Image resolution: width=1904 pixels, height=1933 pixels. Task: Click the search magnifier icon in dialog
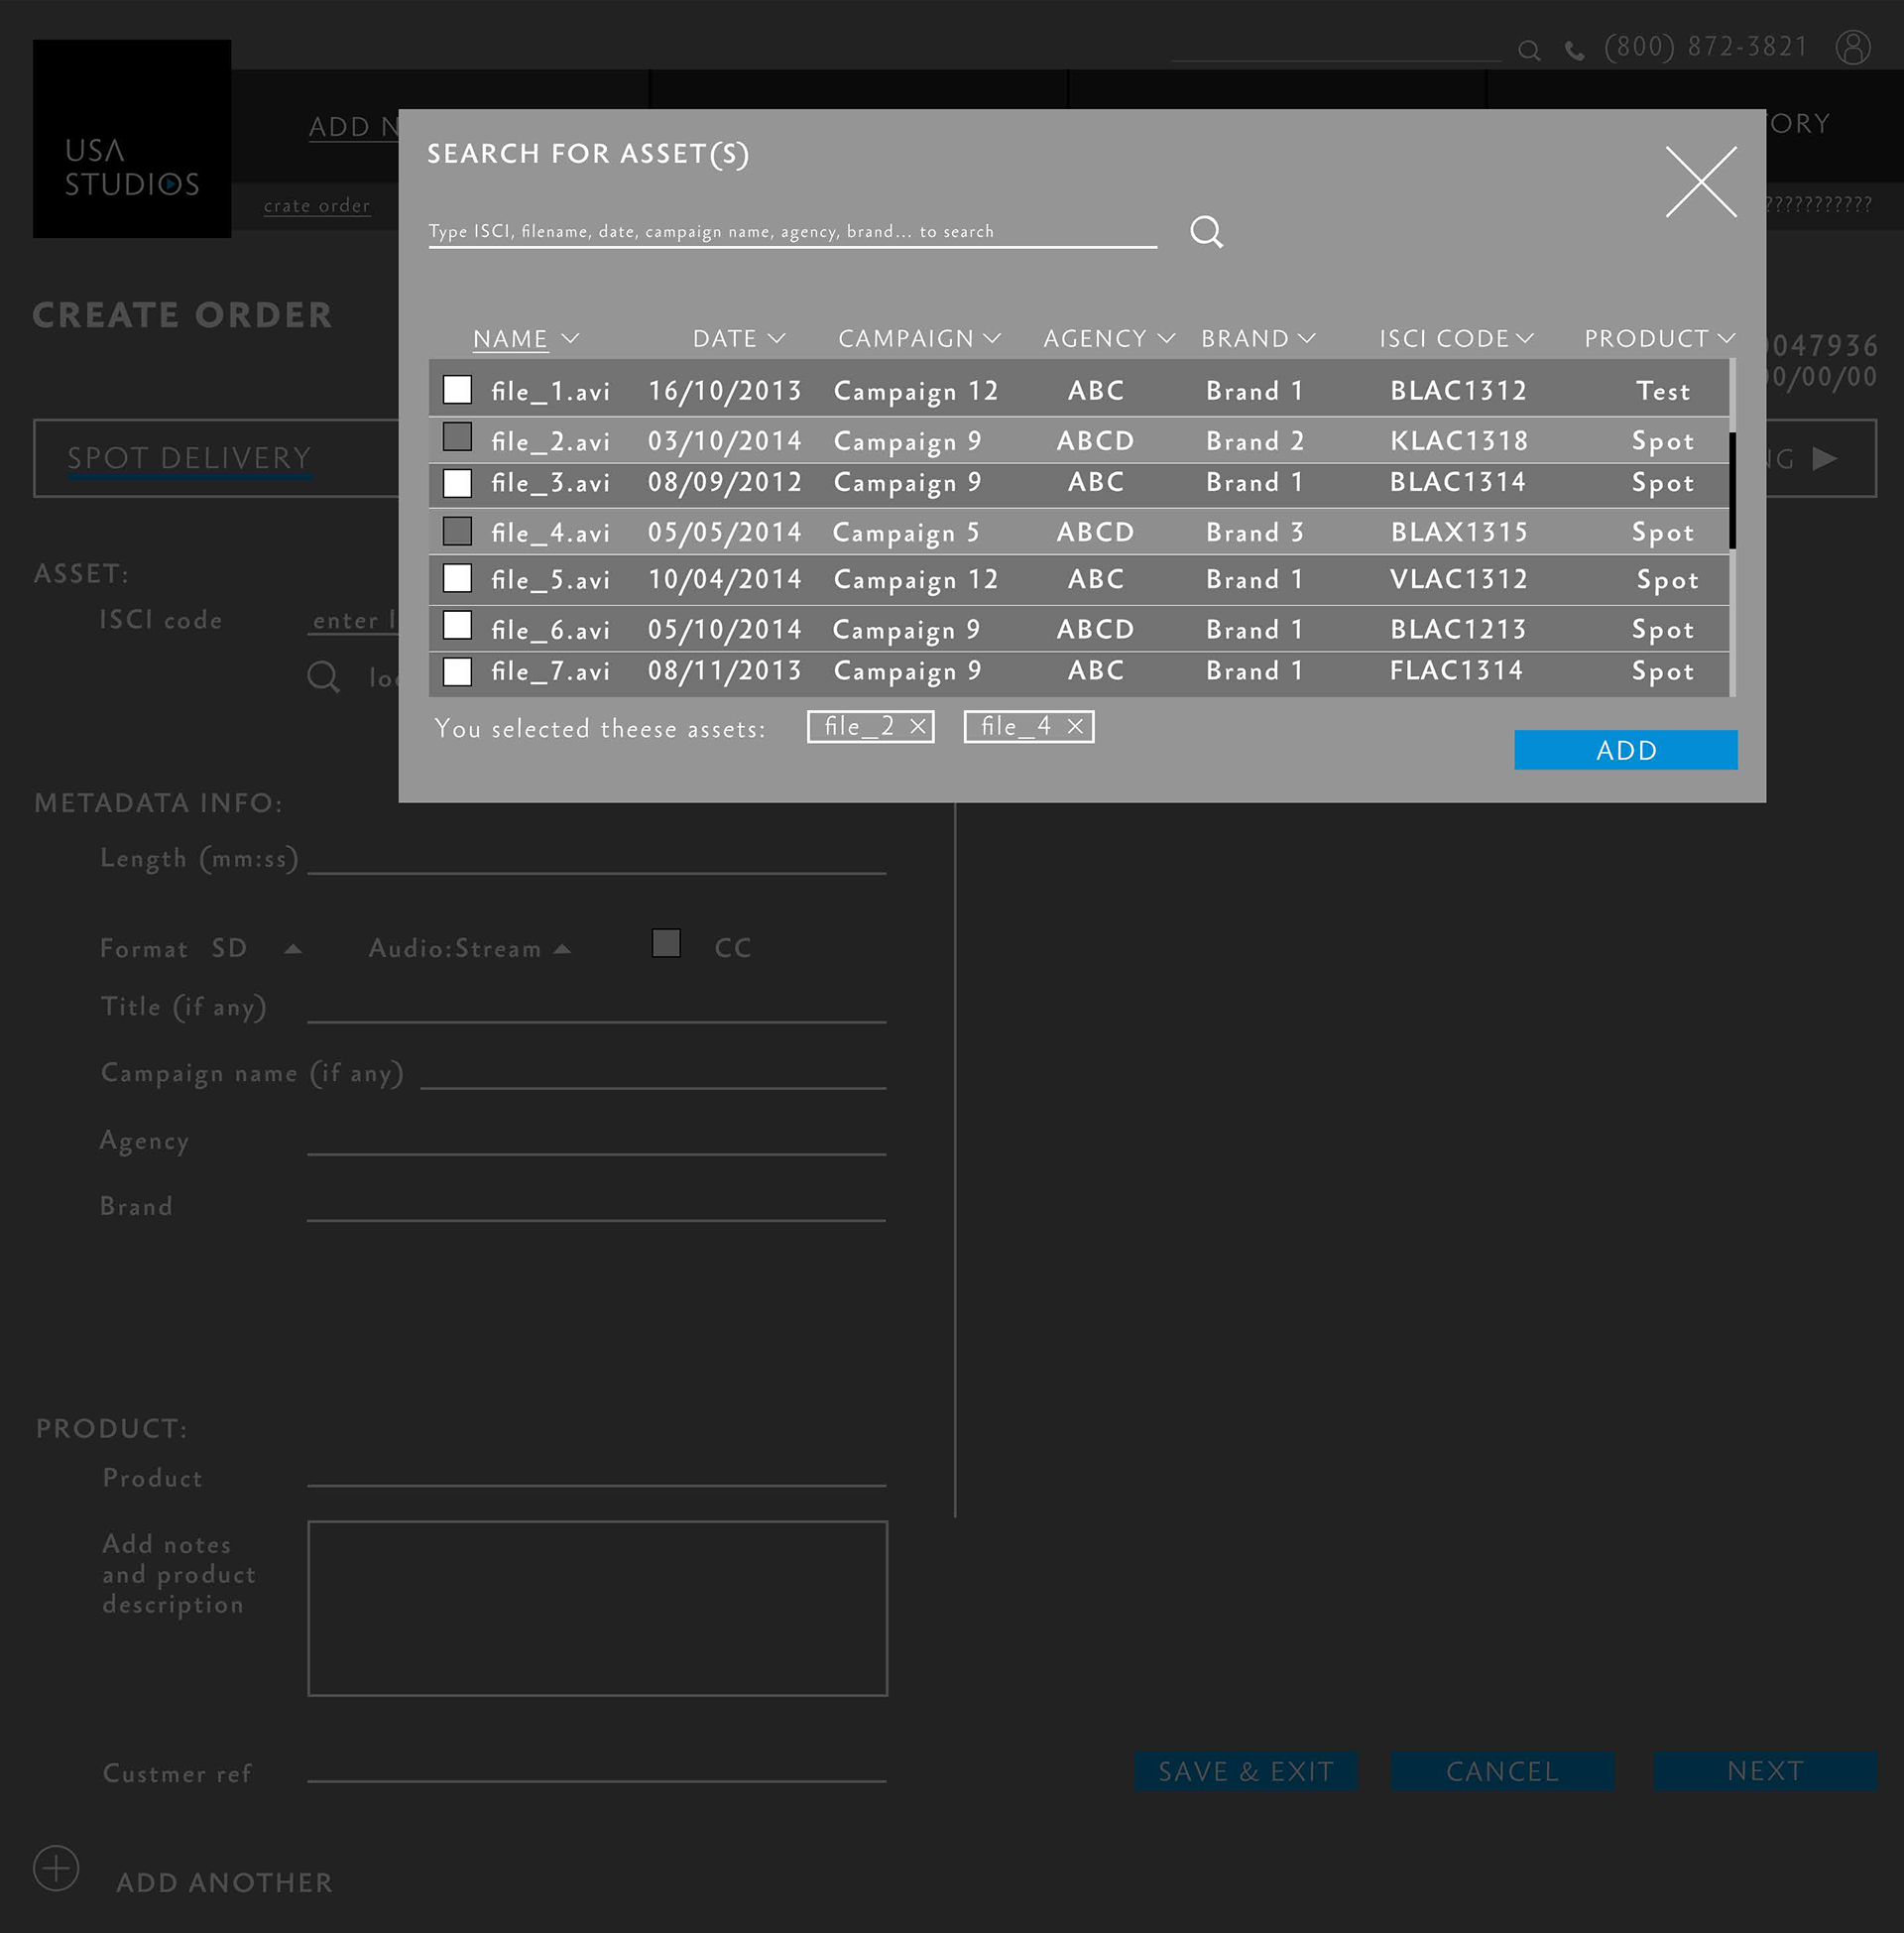click(x=1206, y=232)
